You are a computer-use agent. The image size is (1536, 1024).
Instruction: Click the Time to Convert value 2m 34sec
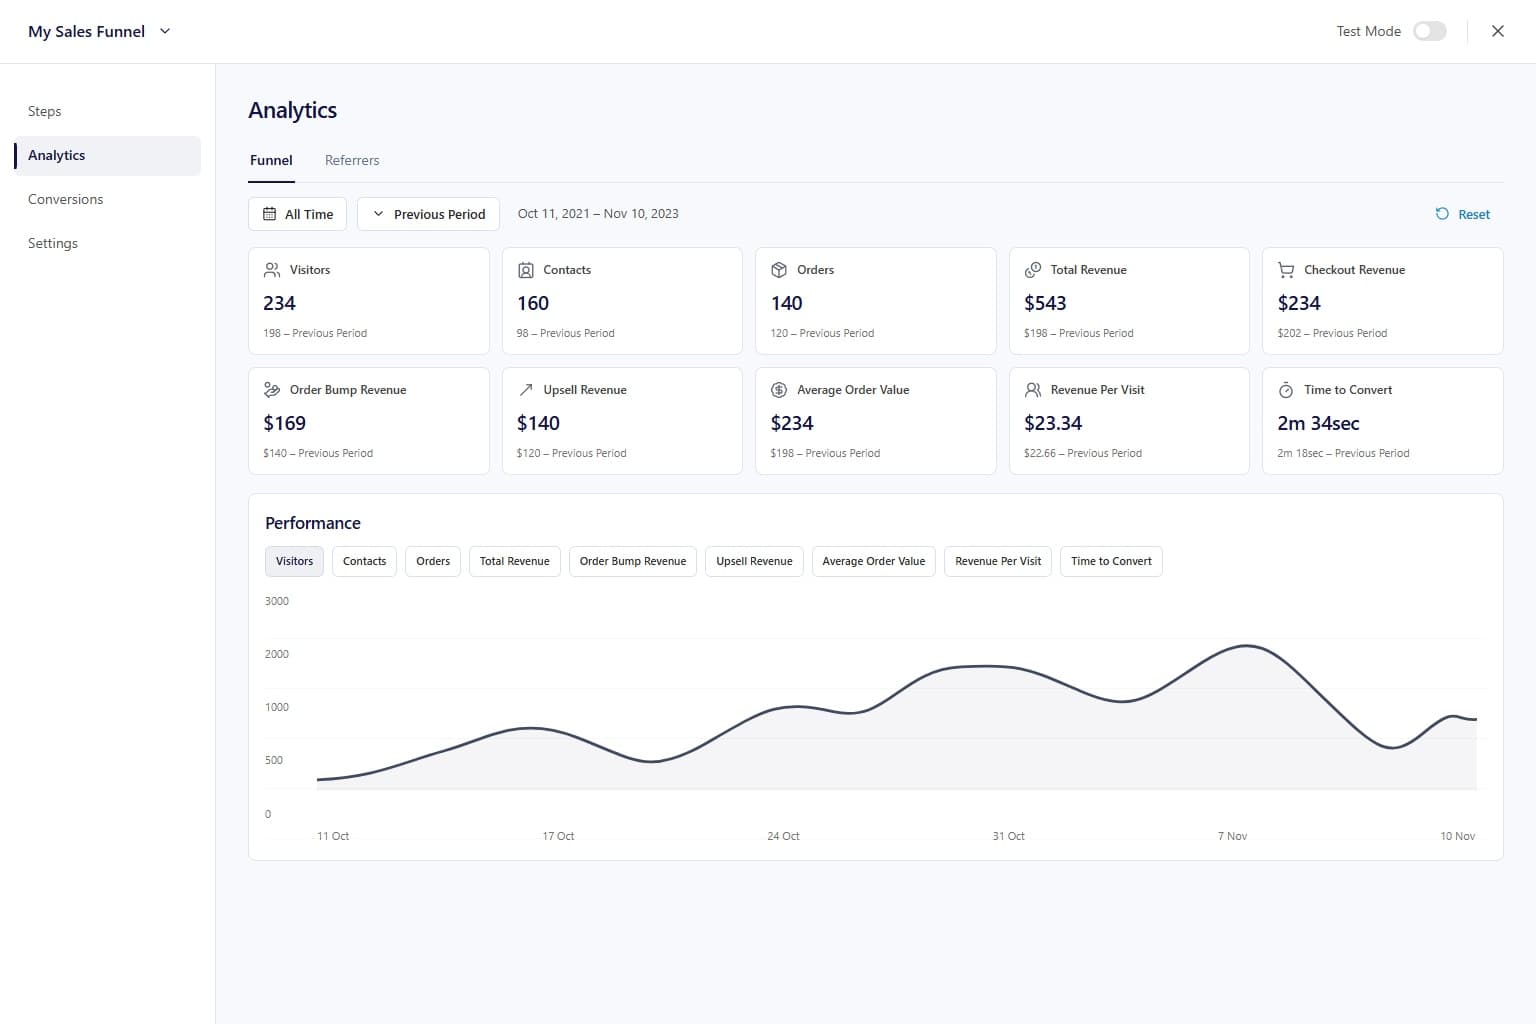coord(1318,423)
